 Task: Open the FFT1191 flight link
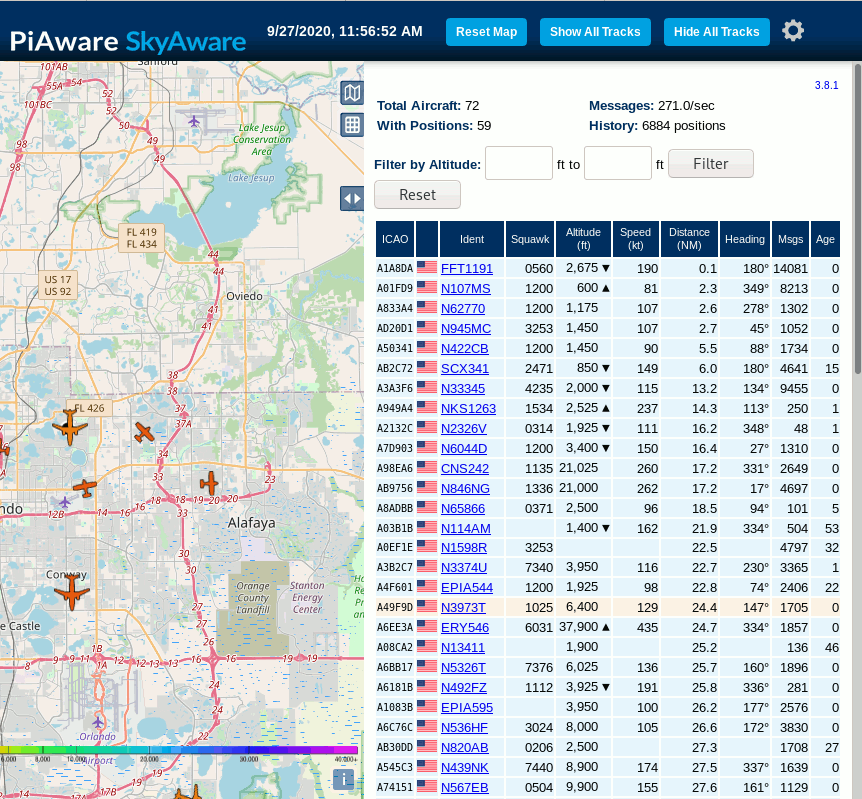pyautogui.click(x=467, y=268)
